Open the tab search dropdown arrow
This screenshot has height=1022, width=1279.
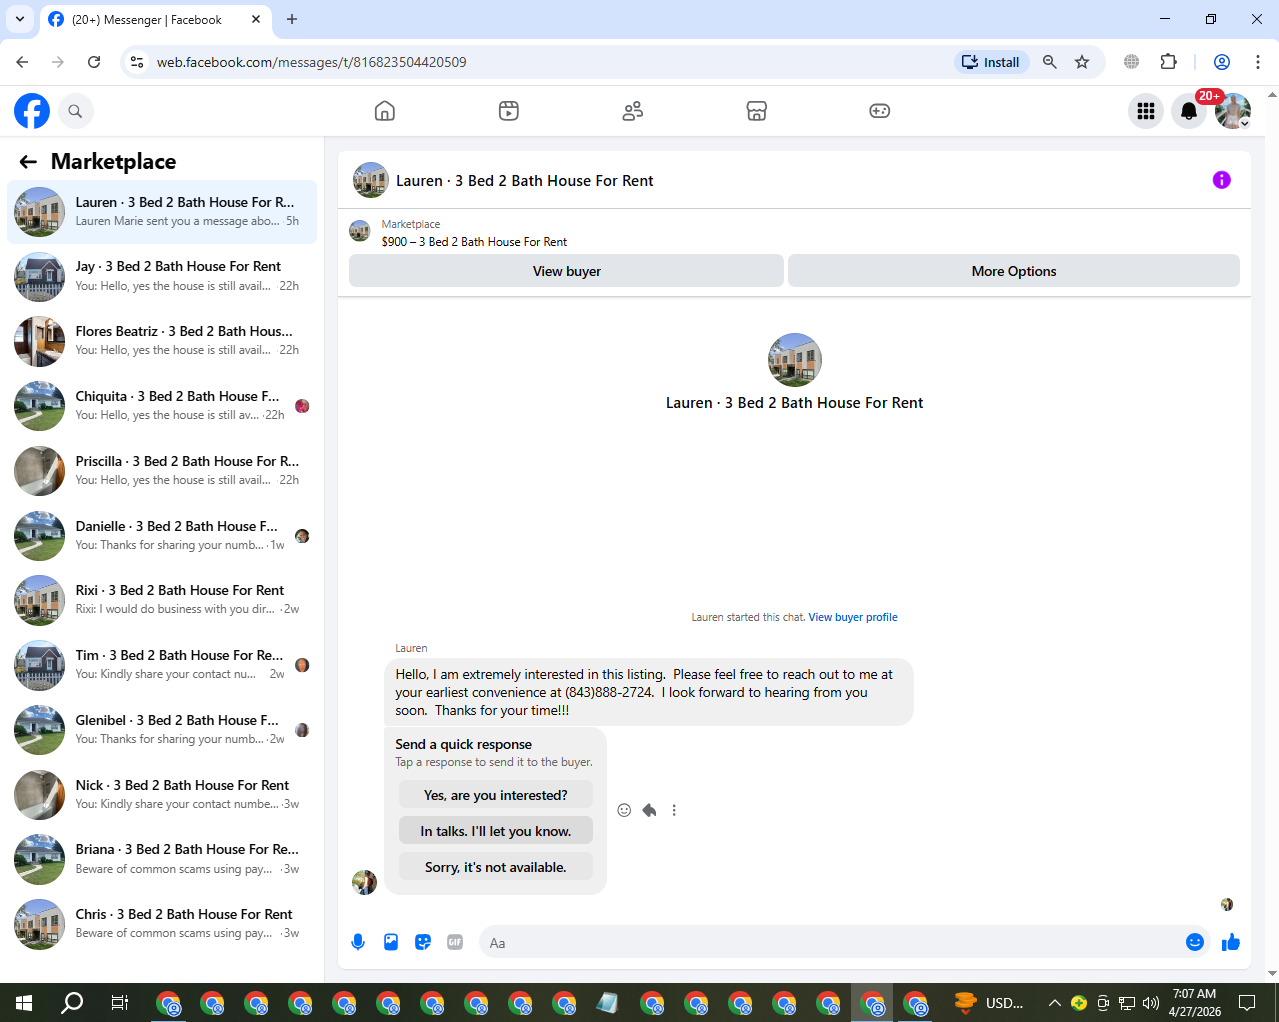click(19, 19)
